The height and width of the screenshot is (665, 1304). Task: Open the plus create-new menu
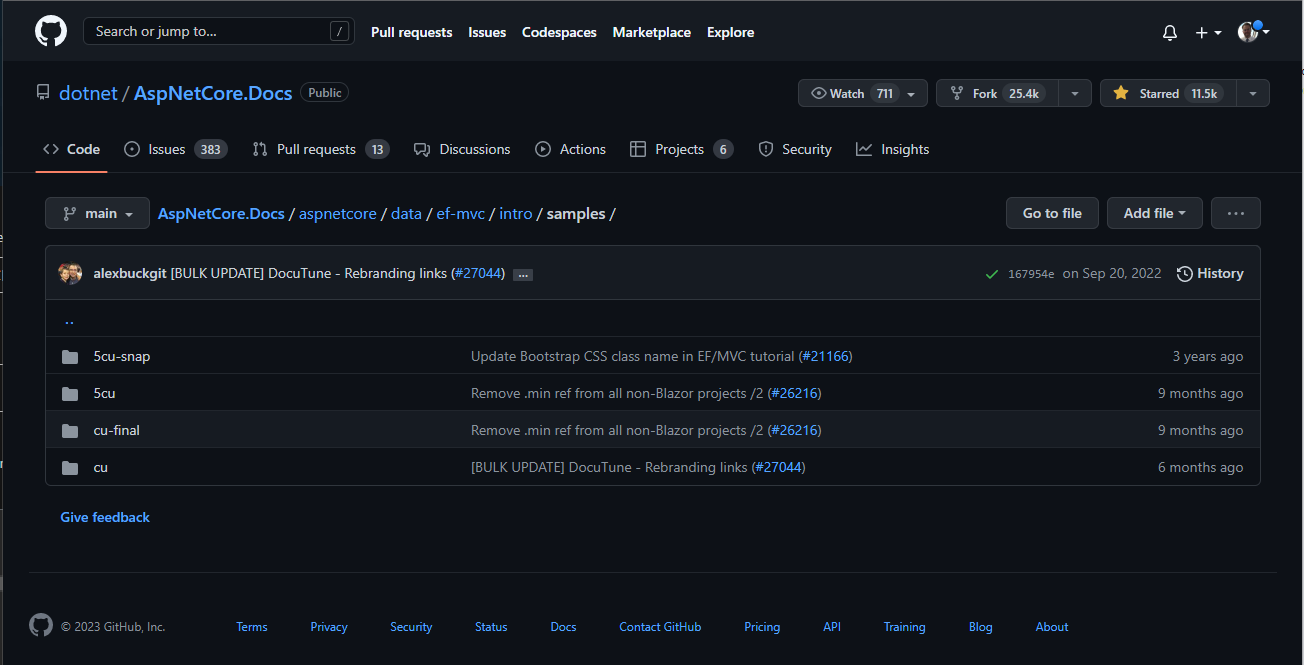coord(1208,32)
